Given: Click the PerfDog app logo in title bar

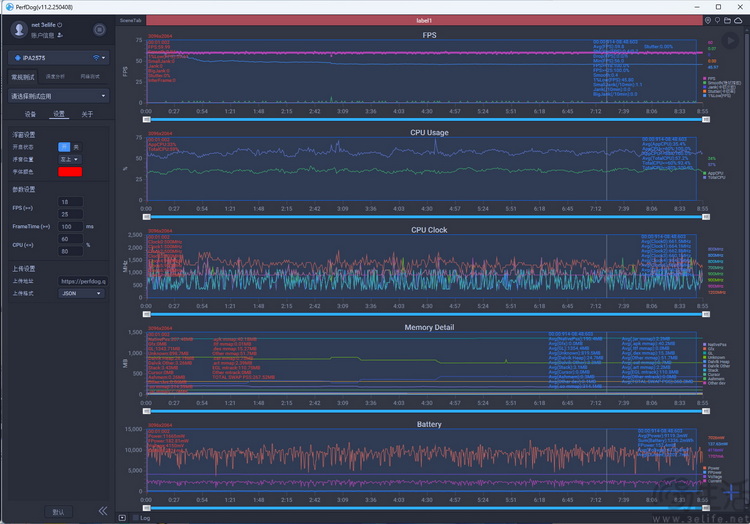Looking at the screenshot, I should (x=10, y=7).
